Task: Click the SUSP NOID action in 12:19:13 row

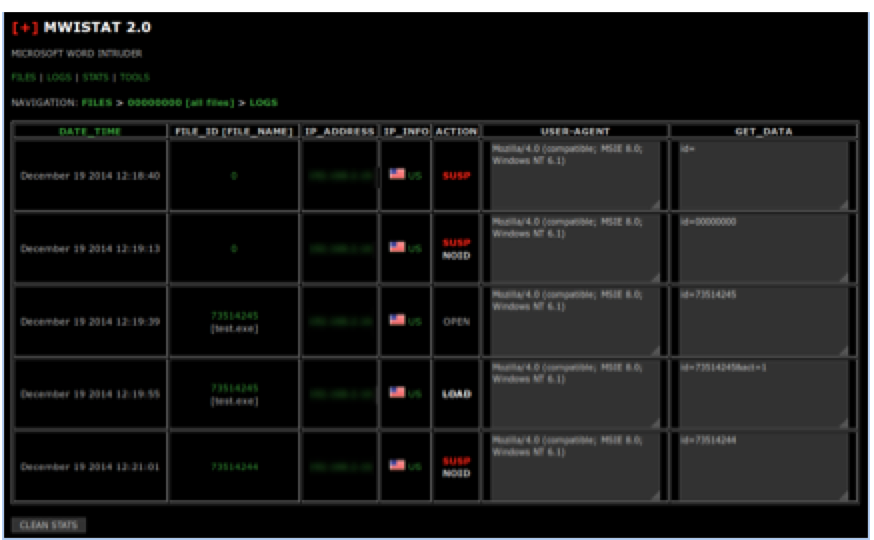Action: [x=457, y=249]
